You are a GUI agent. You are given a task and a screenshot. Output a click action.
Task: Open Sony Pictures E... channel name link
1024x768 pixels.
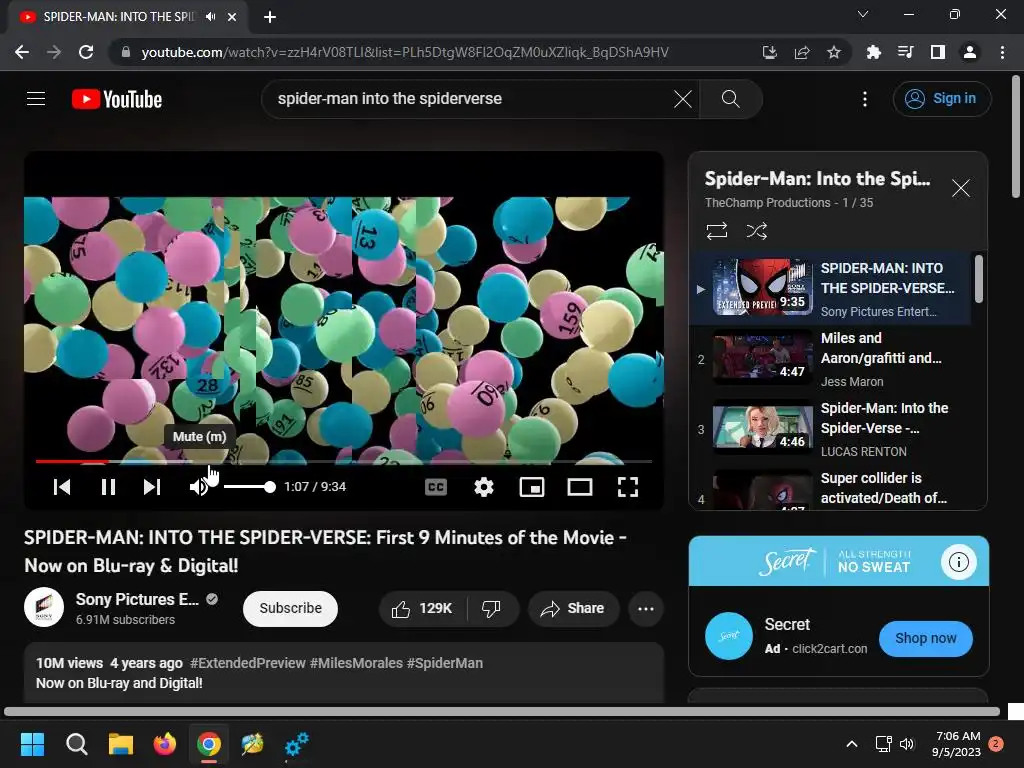[137, 599]
